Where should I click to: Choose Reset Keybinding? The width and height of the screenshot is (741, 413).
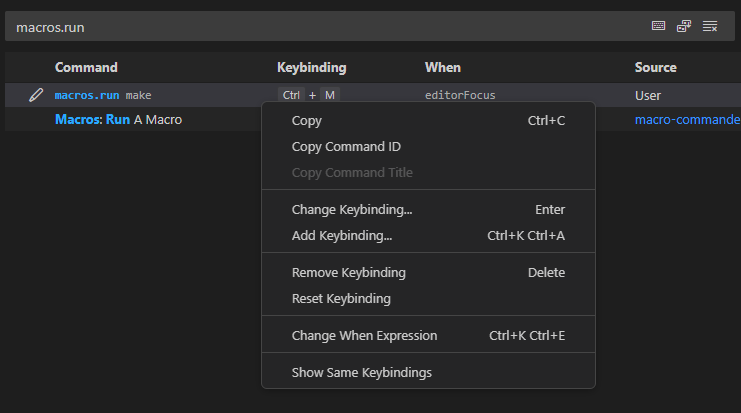point(341,299)
